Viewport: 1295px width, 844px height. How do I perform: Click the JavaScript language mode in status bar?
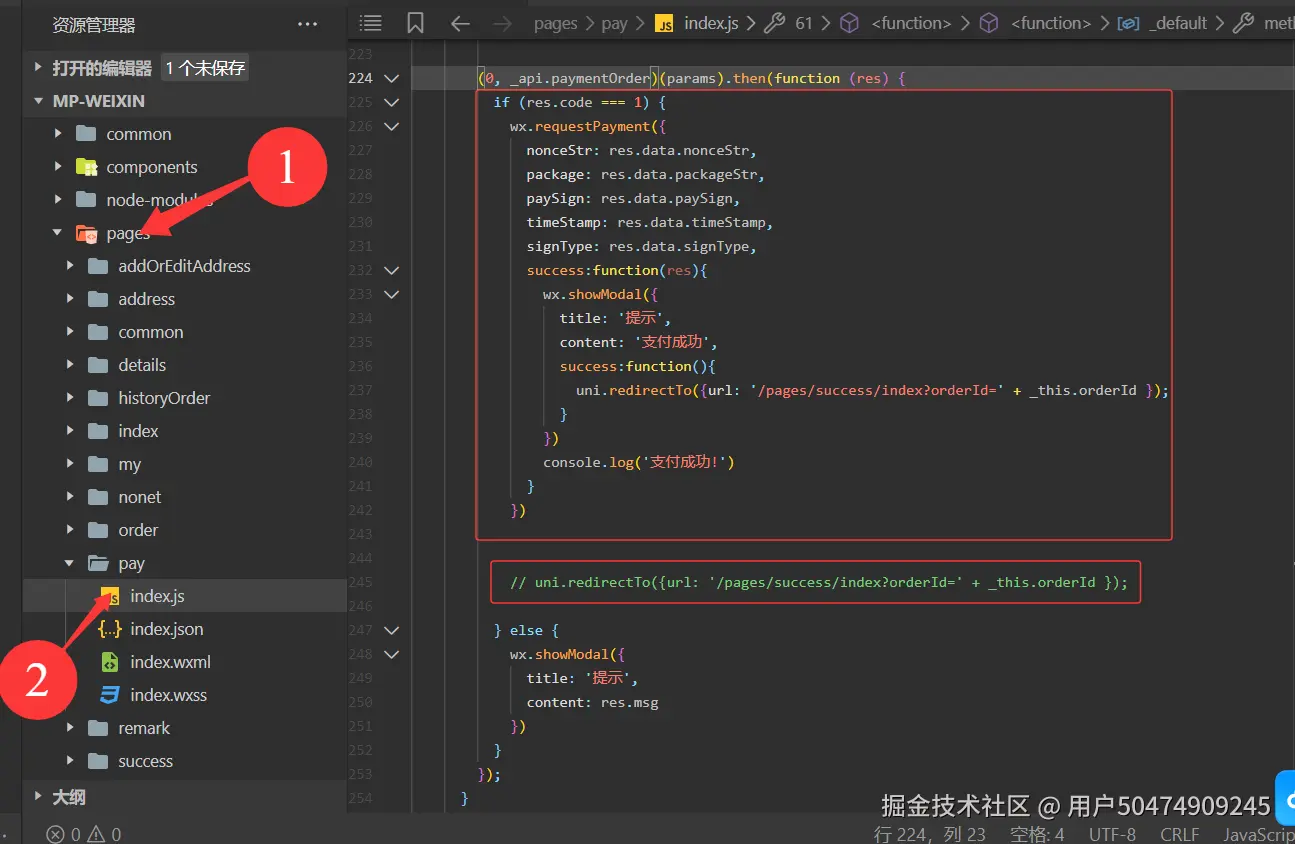click(1259, 834)
